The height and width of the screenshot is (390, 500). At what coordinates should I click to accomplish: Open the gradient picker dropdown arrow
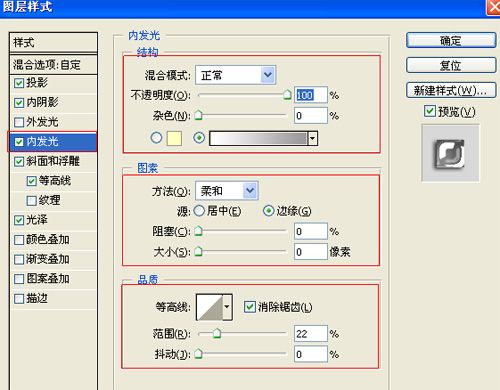pyautogui.click(x=313, y=138)
